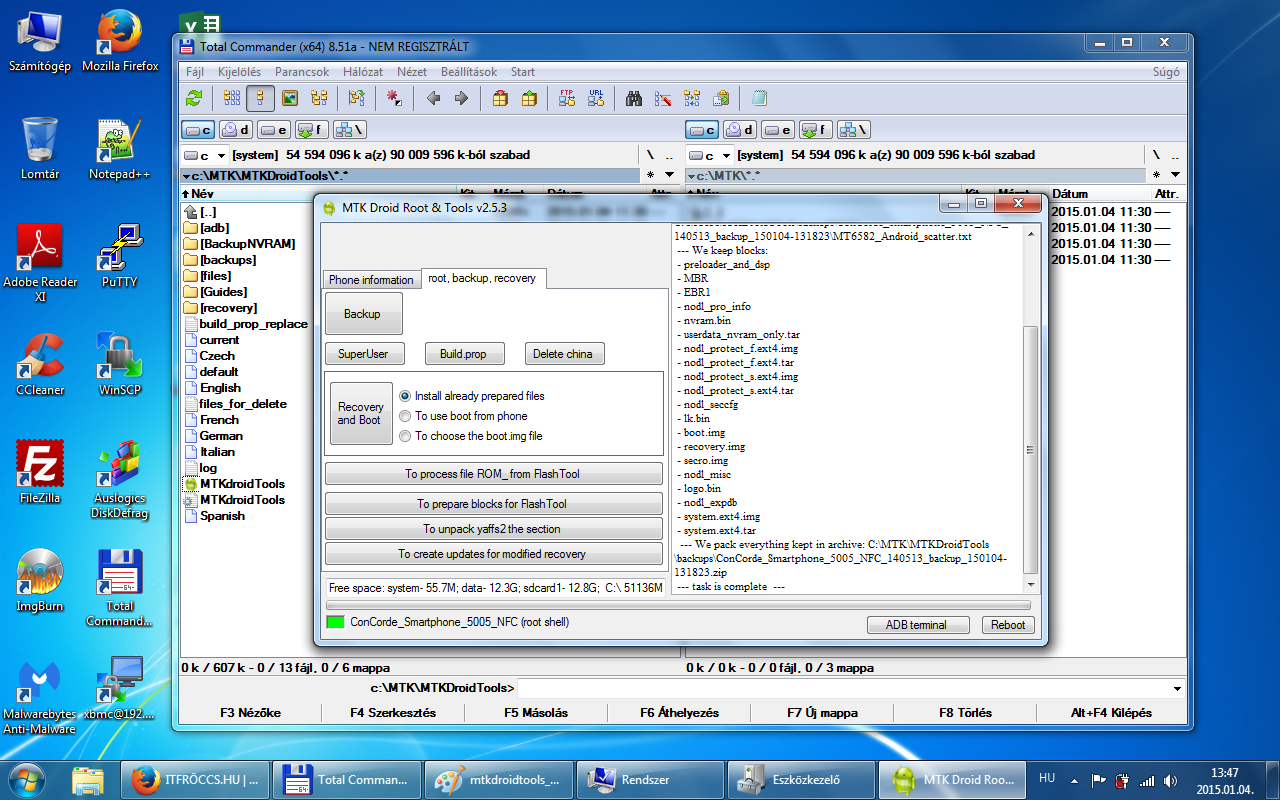Select 'To use boot from phone' option
This screenshot has height=800, width=1280.
405,416
